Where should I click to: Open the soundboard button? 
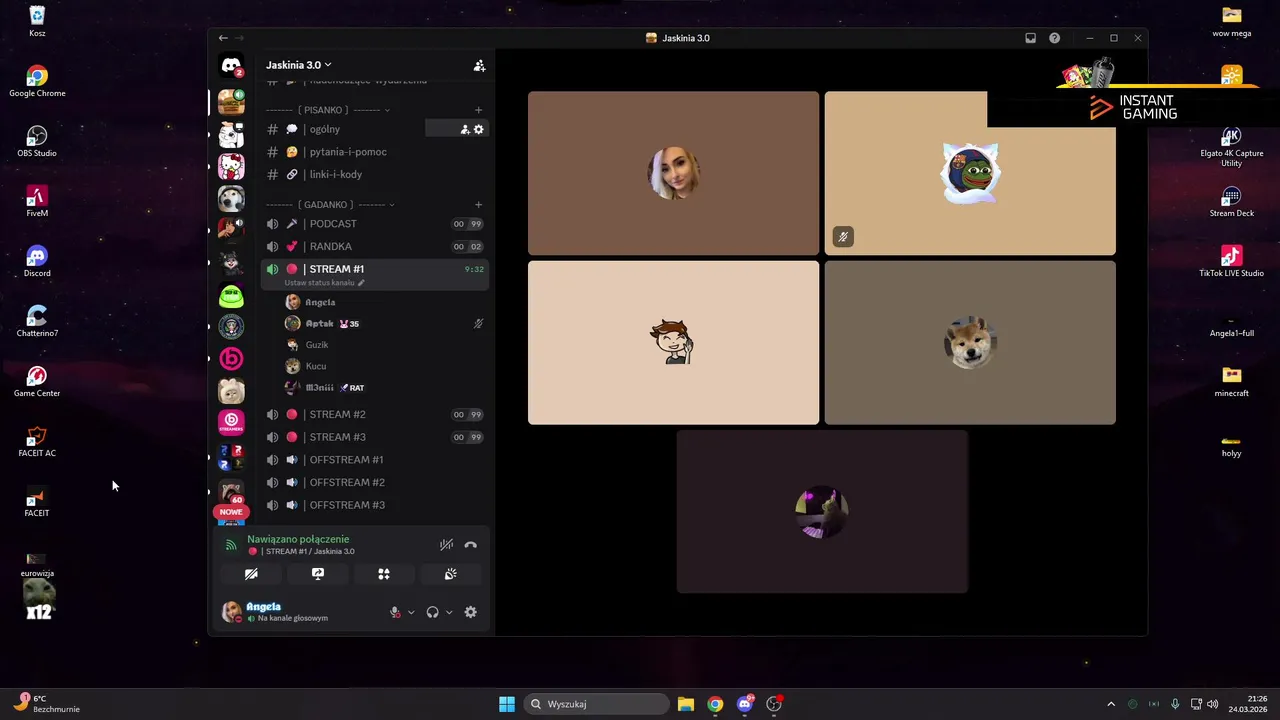451,574
